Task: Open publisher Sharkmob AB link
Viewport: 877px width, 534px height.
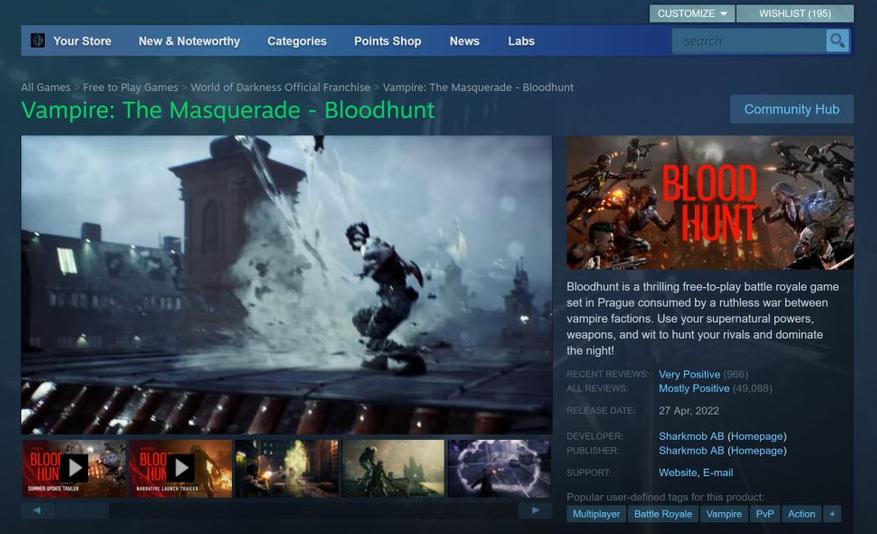Action: [691, 450]
